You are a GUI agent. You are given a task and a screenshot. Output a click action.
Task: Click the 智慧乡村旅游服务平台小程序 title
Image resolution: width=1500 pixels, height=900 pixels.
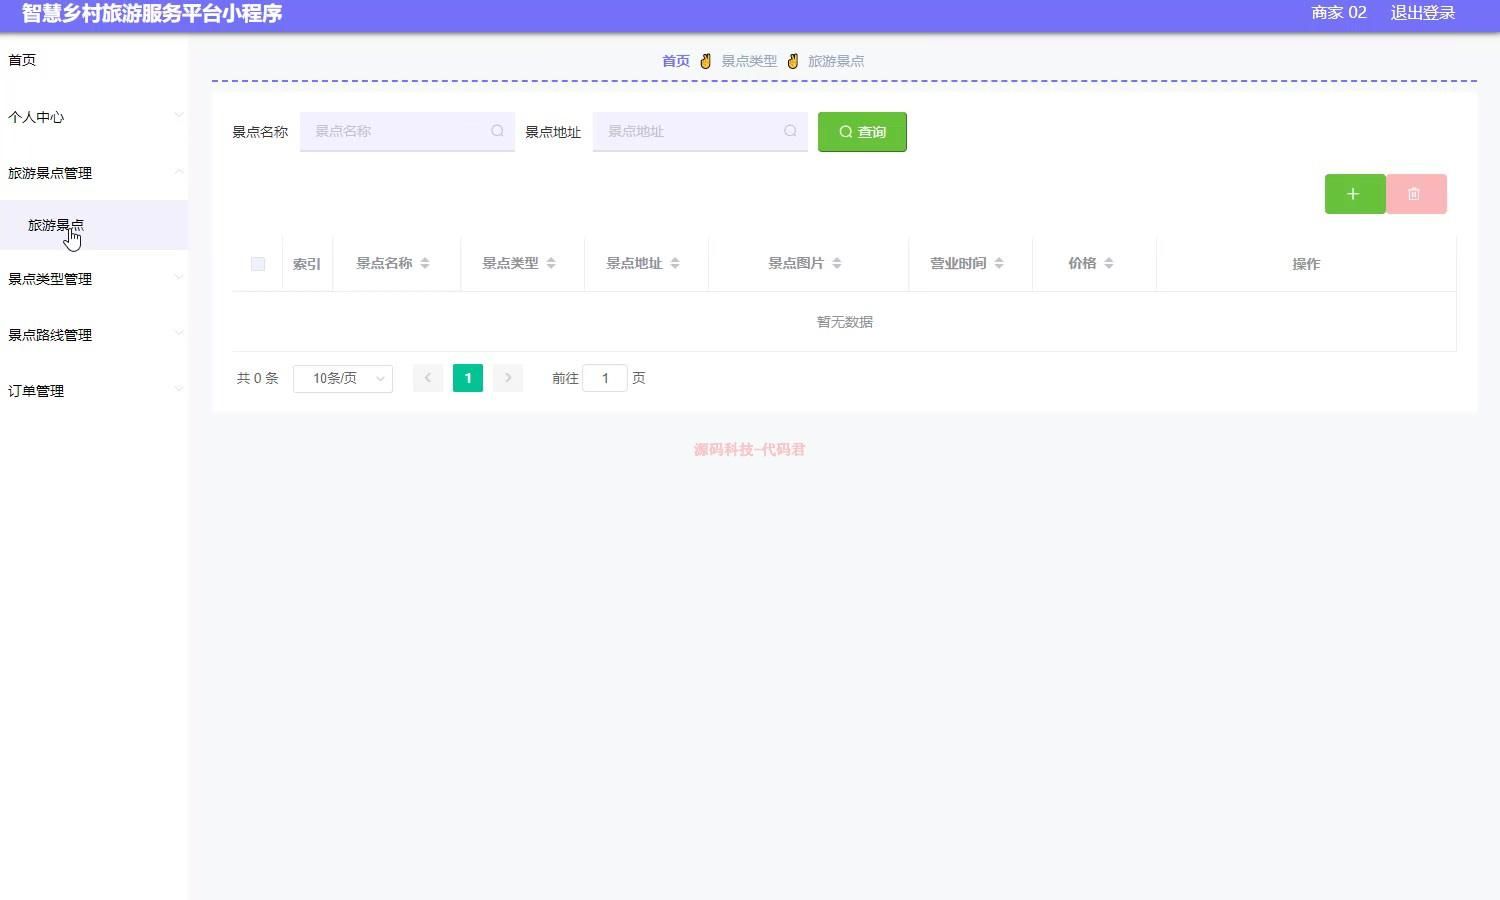tap(152, 13)
